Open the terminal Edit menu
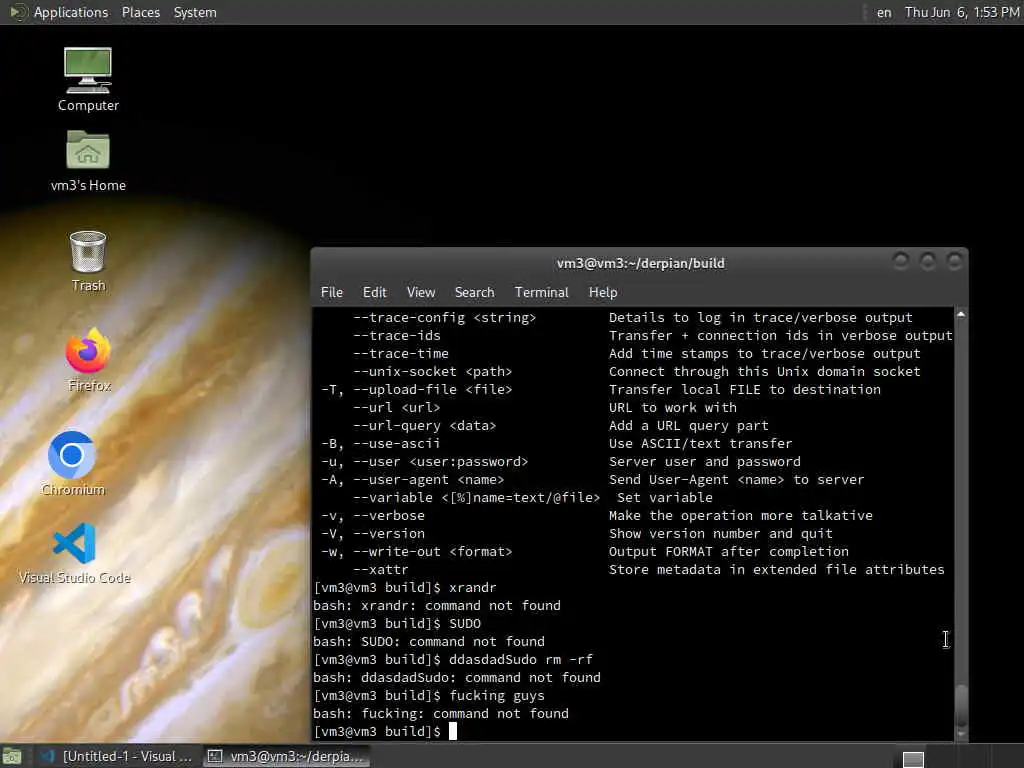1024x768 pixels. [374, 292]
